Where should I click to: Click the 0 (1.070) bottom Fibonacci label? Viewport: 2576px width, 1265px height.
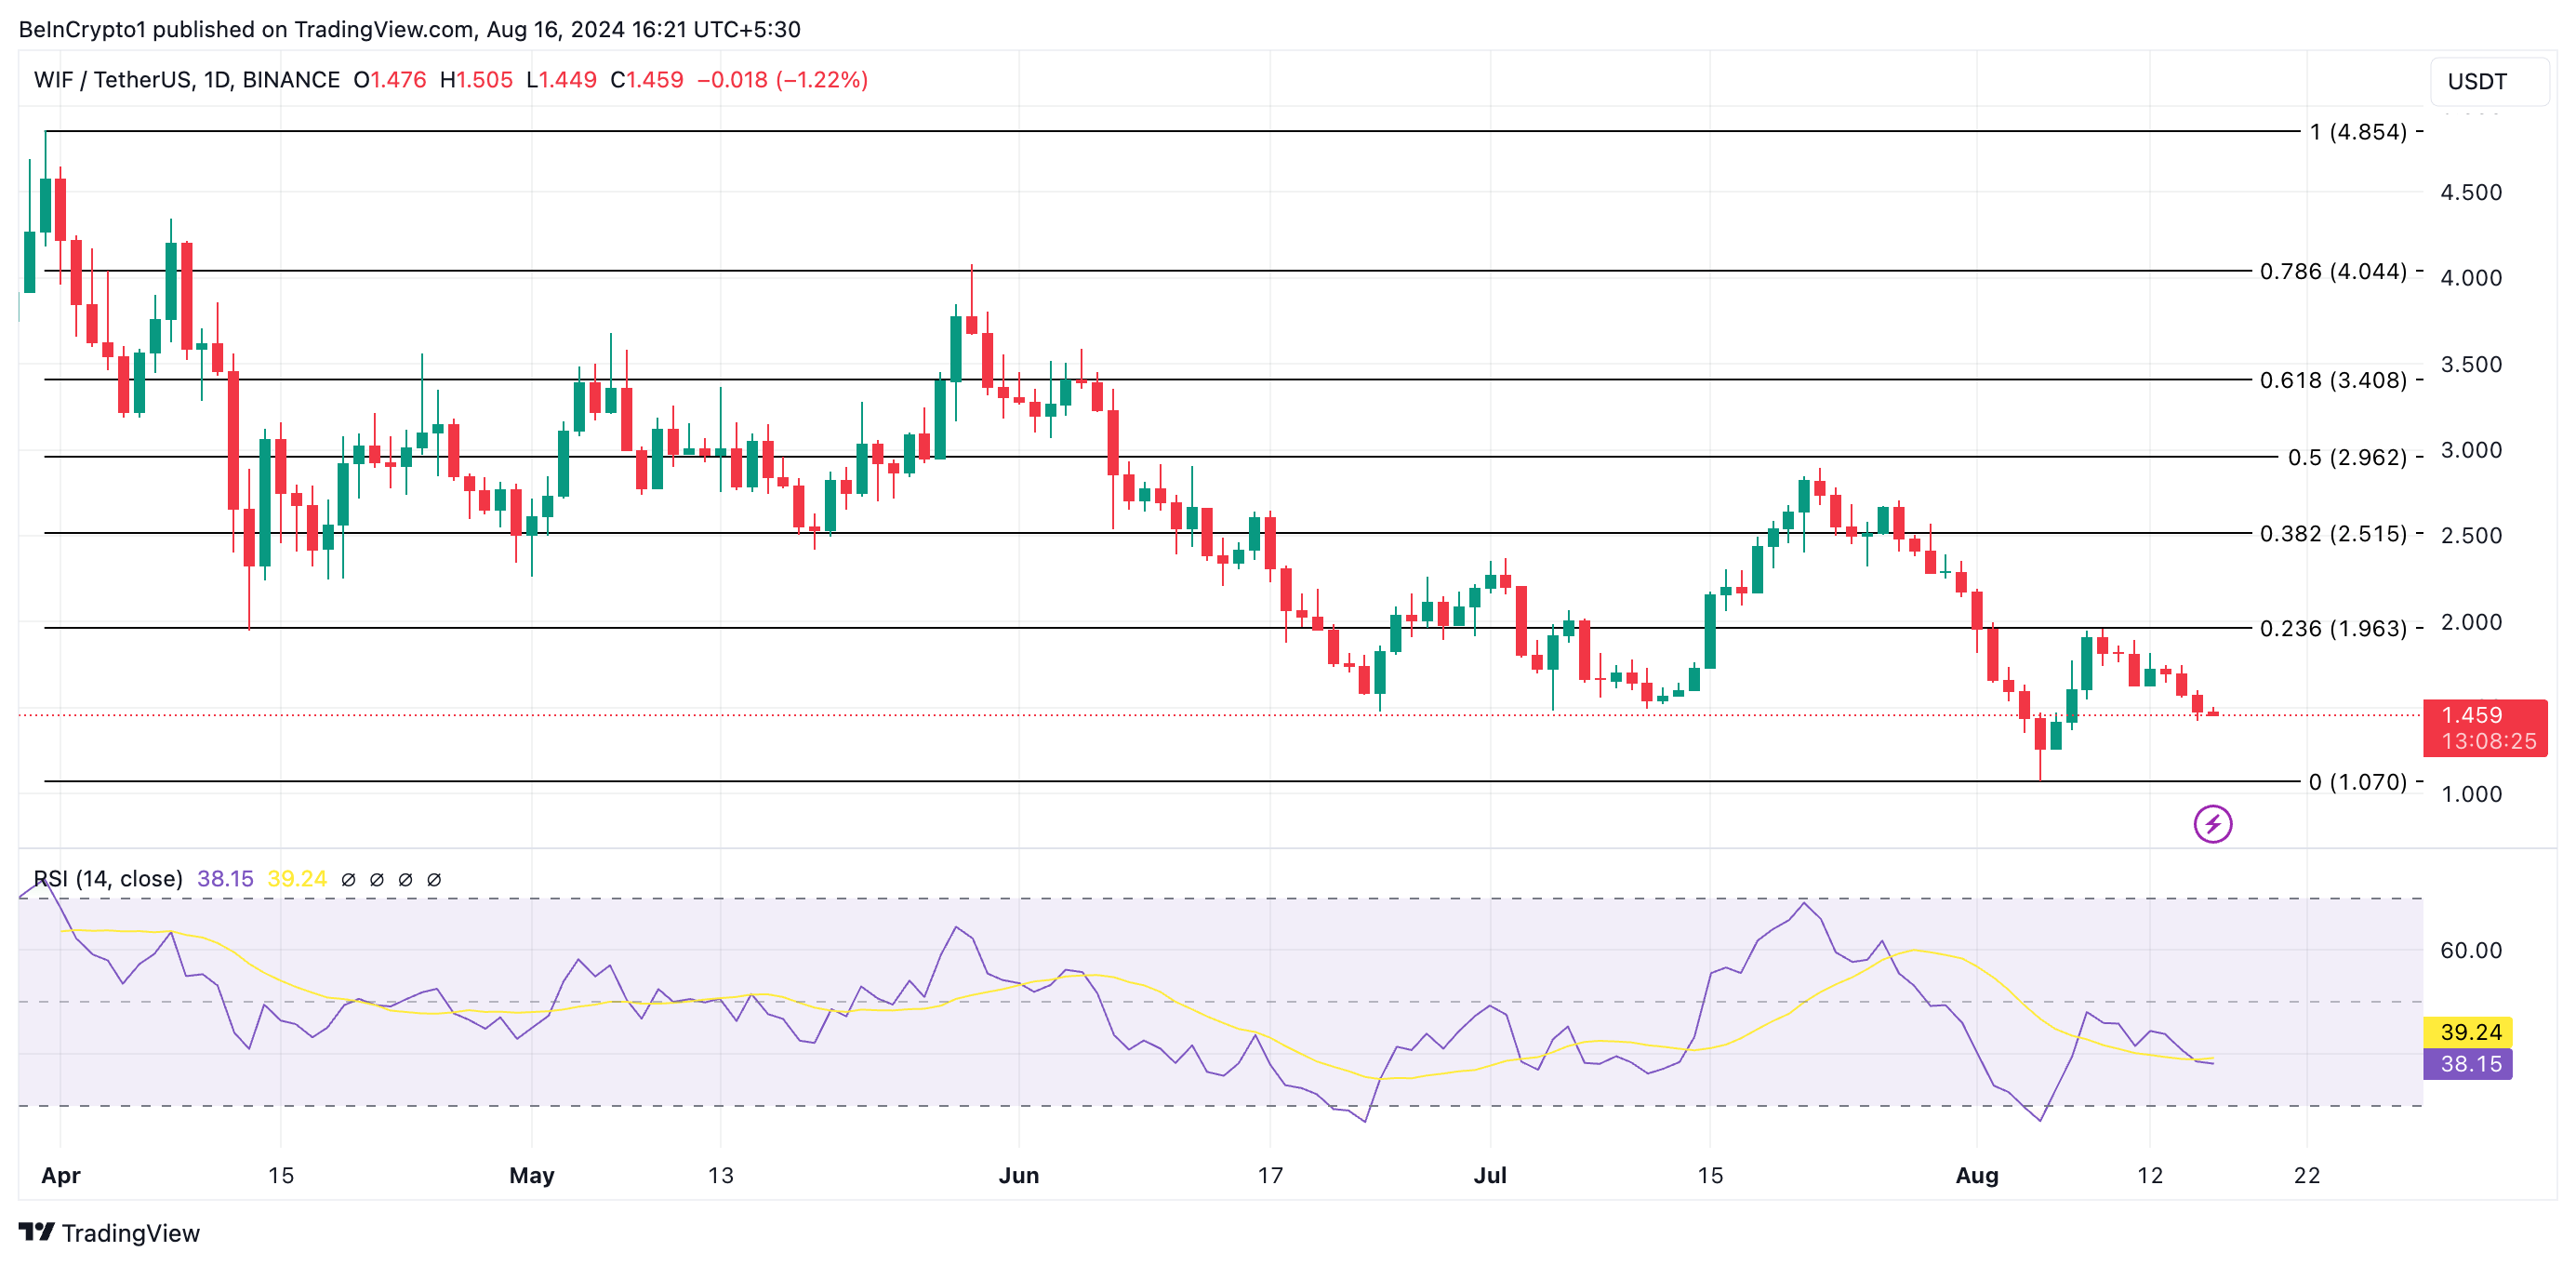coord(2357,782)
